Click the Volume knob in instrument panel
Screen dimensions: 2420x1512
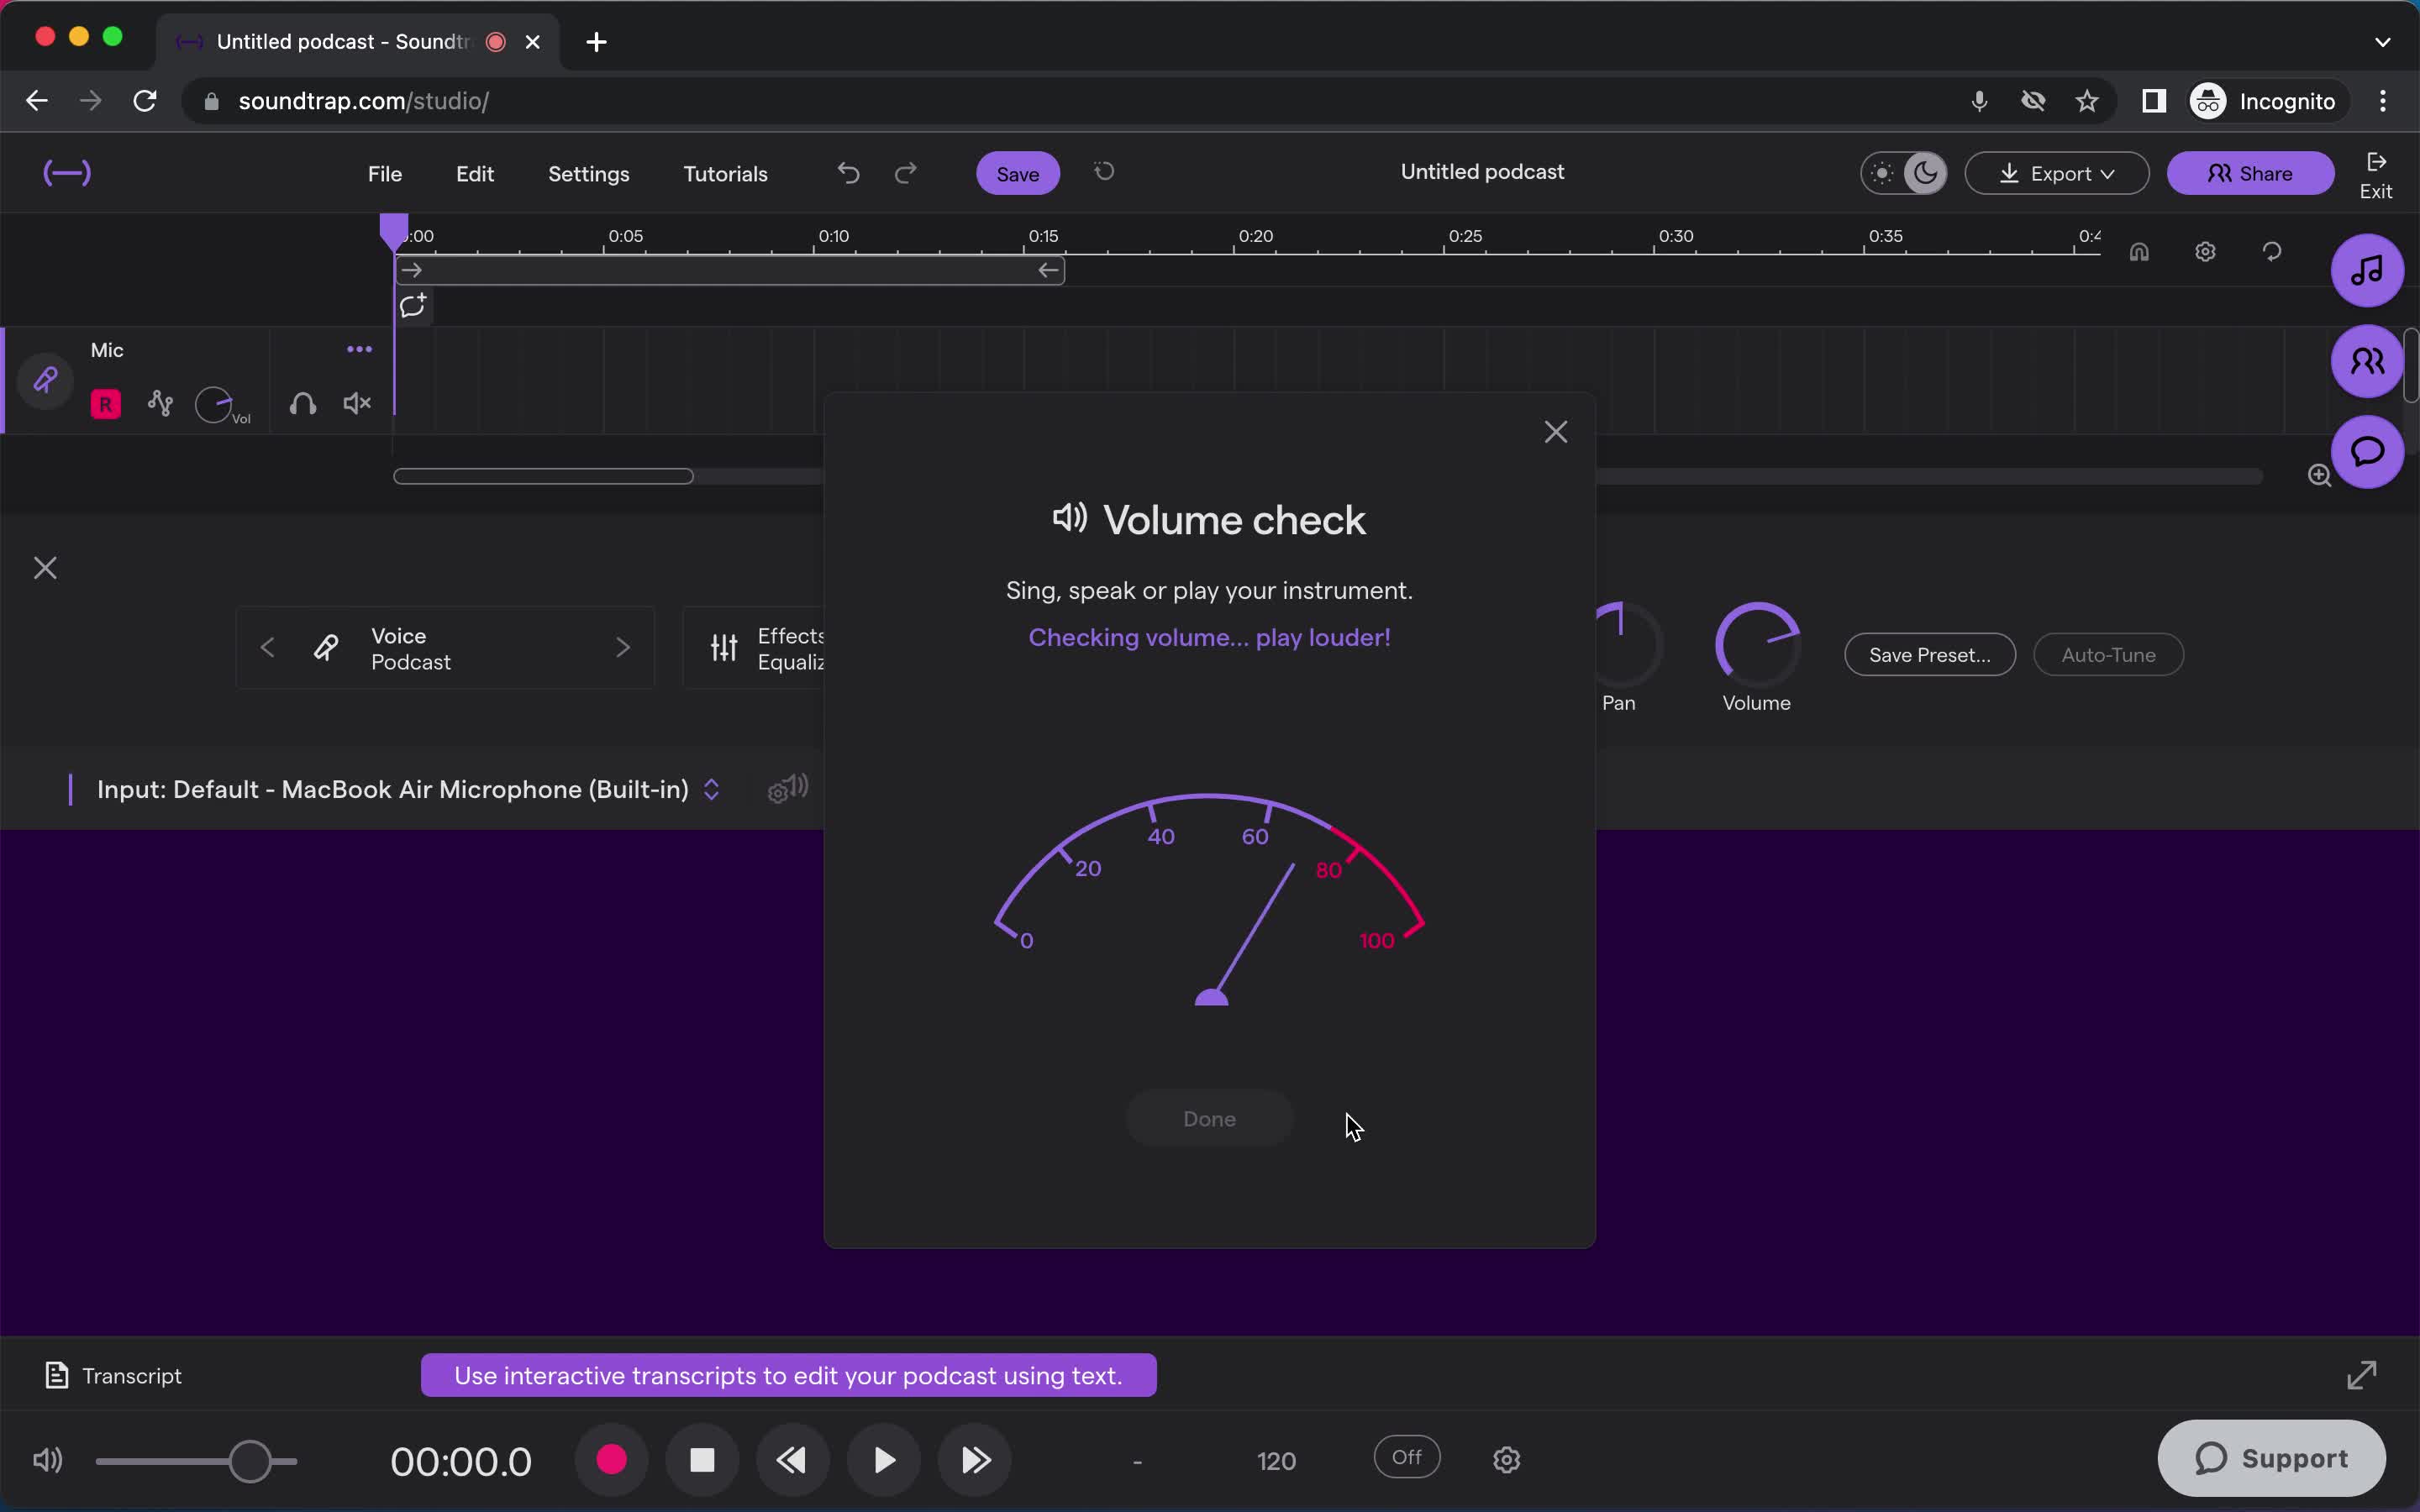click(x=1757, y=645)
